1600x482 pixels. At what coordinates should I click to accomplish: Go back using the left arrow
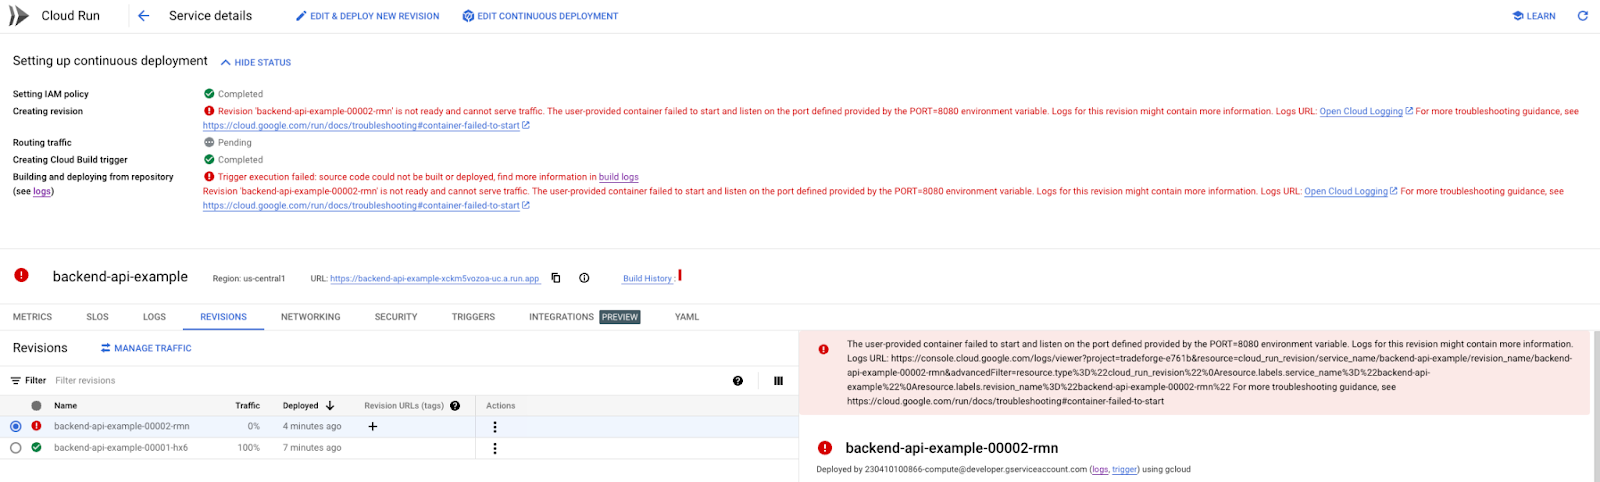click(143, 16)
